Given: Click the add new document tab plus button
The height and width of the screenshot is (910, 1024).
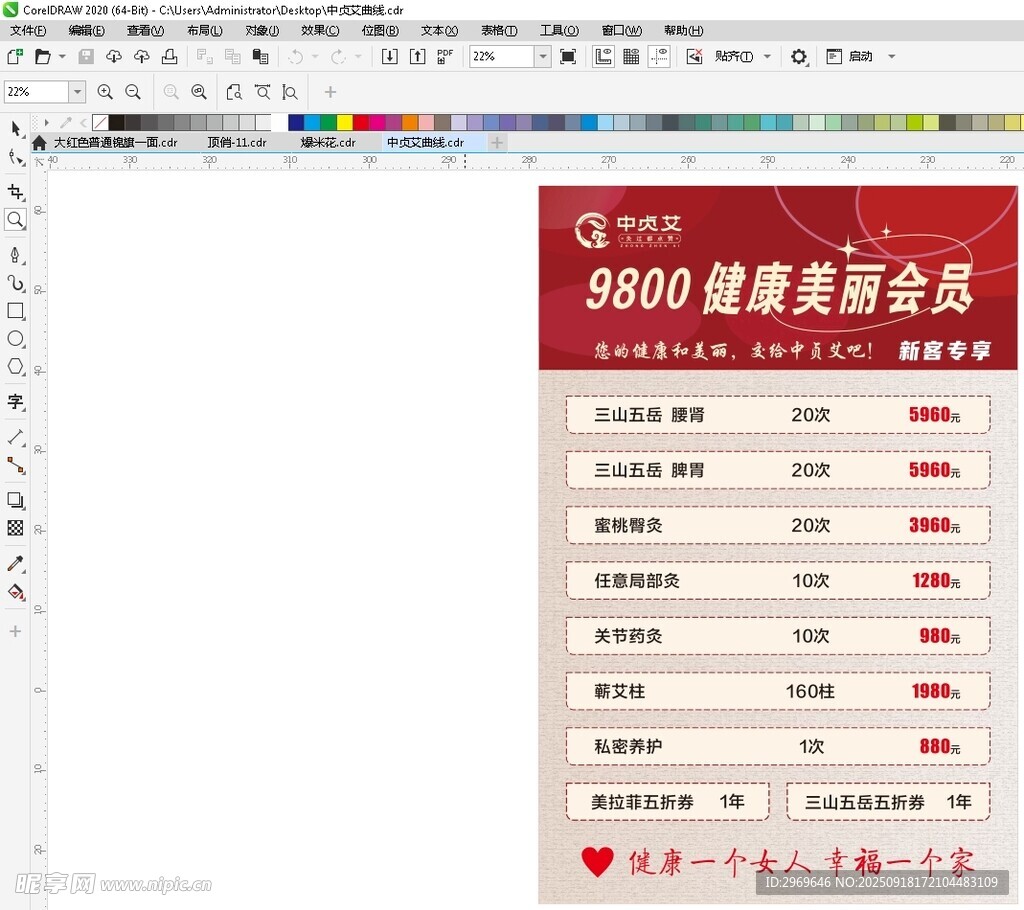Looking at the screenshot, I should pos(497,143).
